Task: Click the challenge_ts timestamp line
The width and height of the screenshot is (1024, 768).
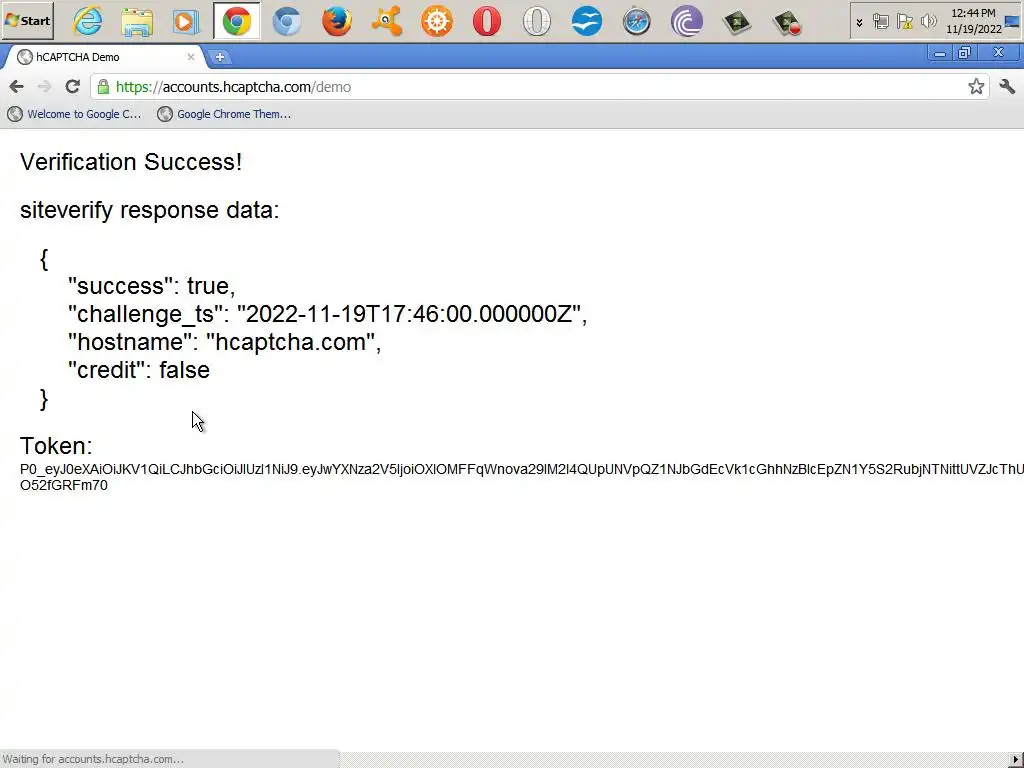Action: pos(328,314)
